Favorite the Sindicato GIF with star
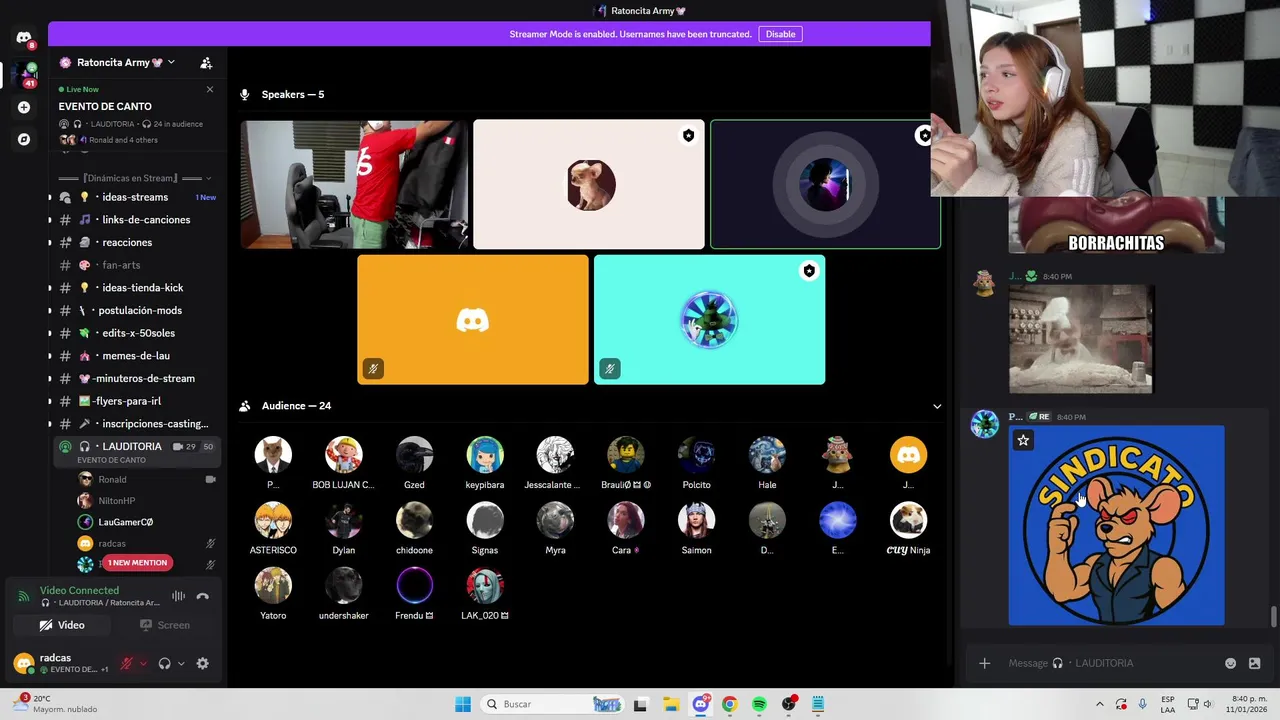Viewport: 1280px width, 720px height. 1023,440
